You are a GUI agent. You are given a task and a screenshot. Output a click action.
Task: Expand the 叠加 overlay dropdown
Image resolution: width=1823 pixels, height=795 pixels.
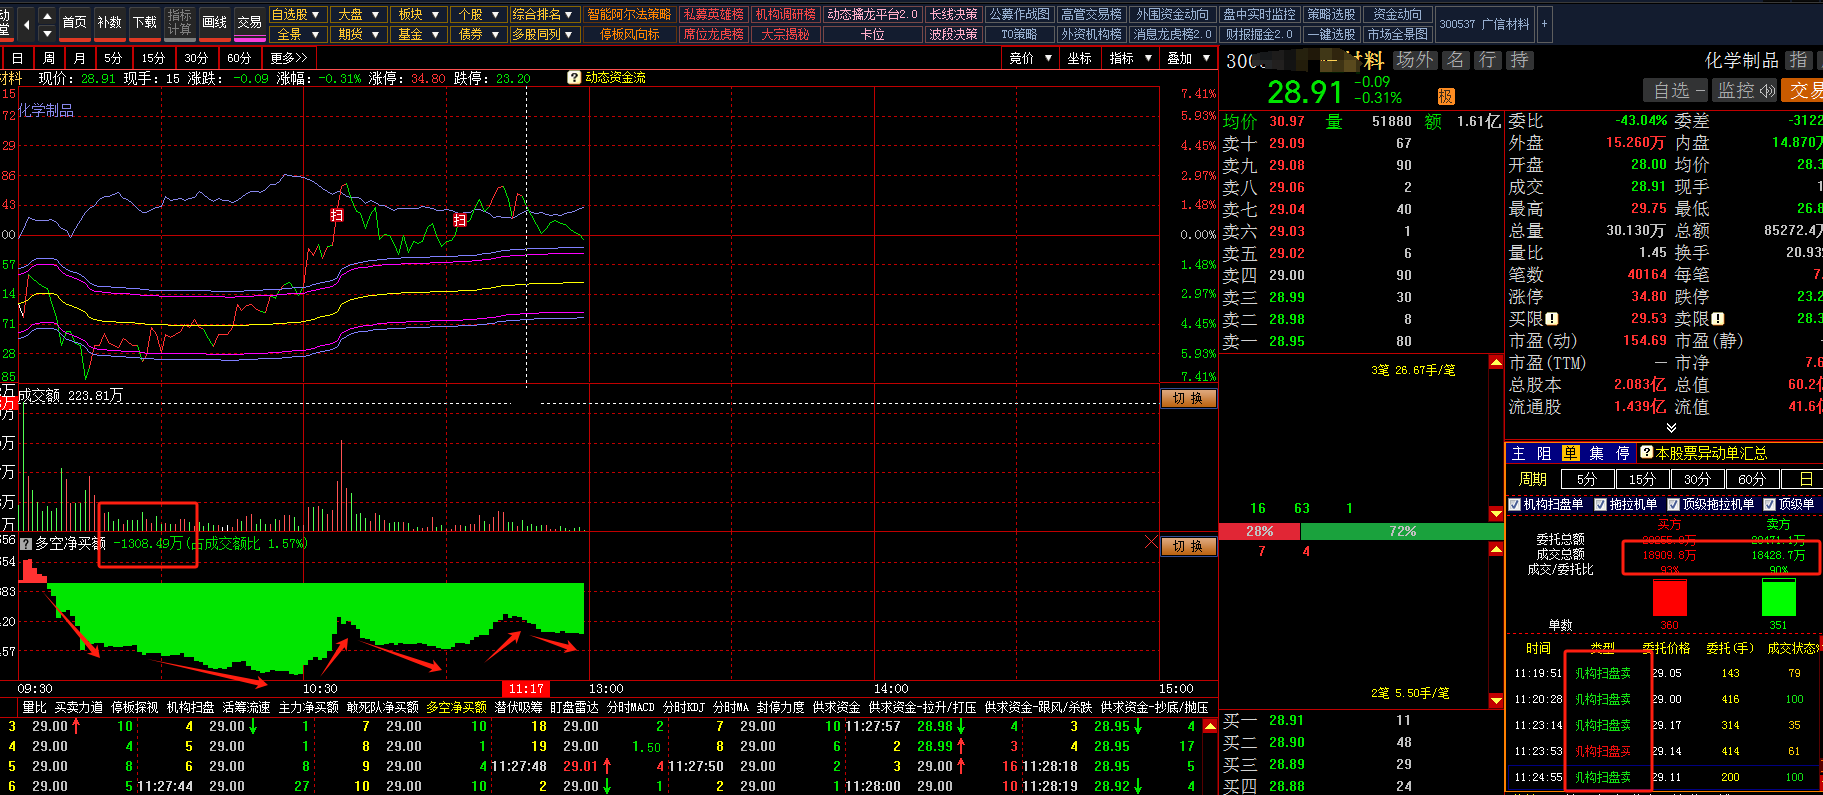[1187, 58]
